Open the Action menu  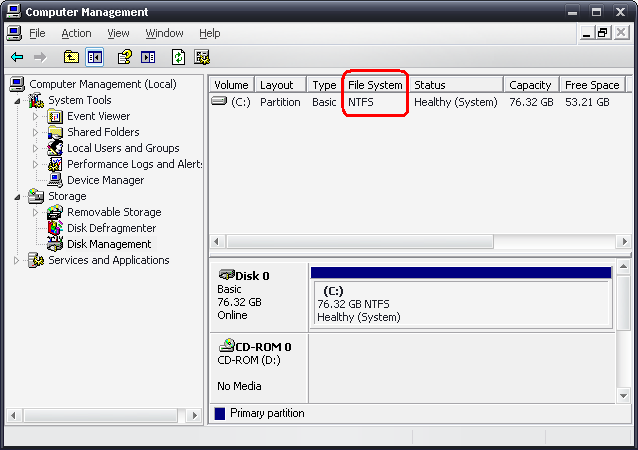coord(76,33)
